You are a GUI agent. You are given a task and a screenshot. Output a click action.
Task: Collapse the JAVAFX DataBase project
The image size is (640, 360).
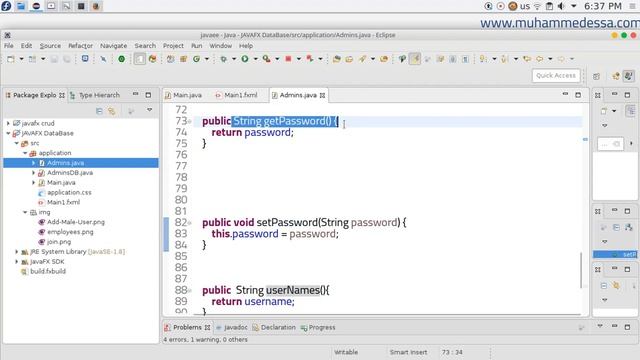pos(8,133)
